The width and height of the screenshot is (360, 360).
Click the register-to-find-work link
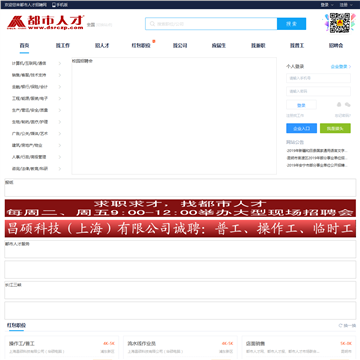(x=295, y=116)
